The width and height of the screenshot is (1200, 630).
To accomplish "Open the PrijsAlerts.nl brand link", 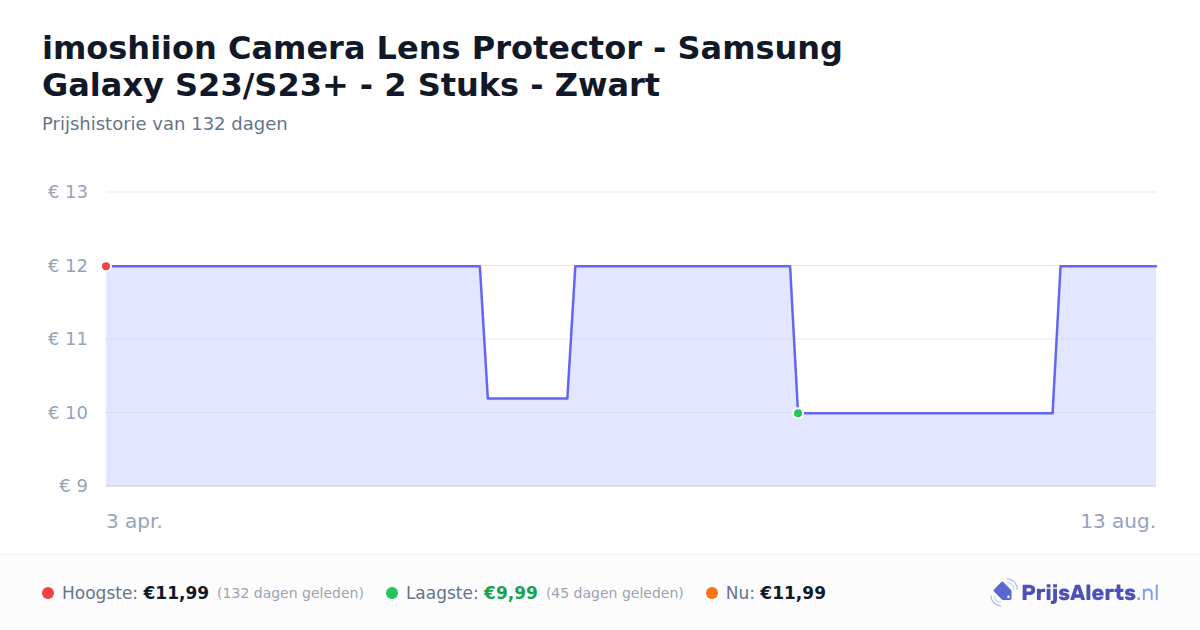I will tap(1075, 593).
